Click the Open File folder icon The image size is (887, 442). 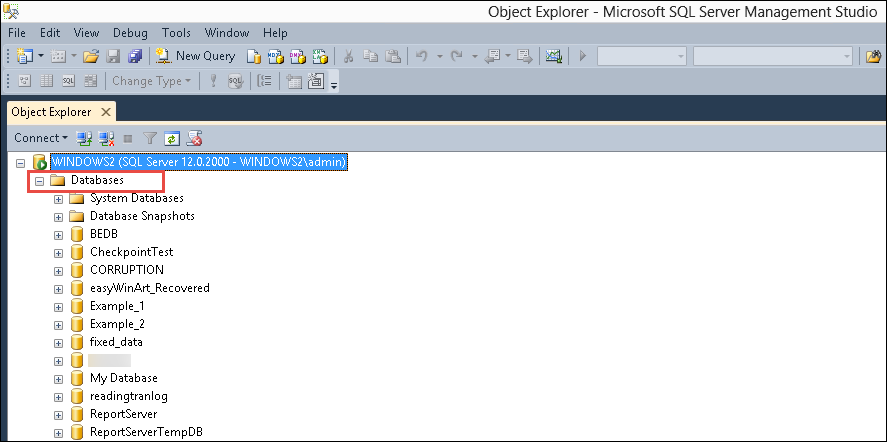91,56
